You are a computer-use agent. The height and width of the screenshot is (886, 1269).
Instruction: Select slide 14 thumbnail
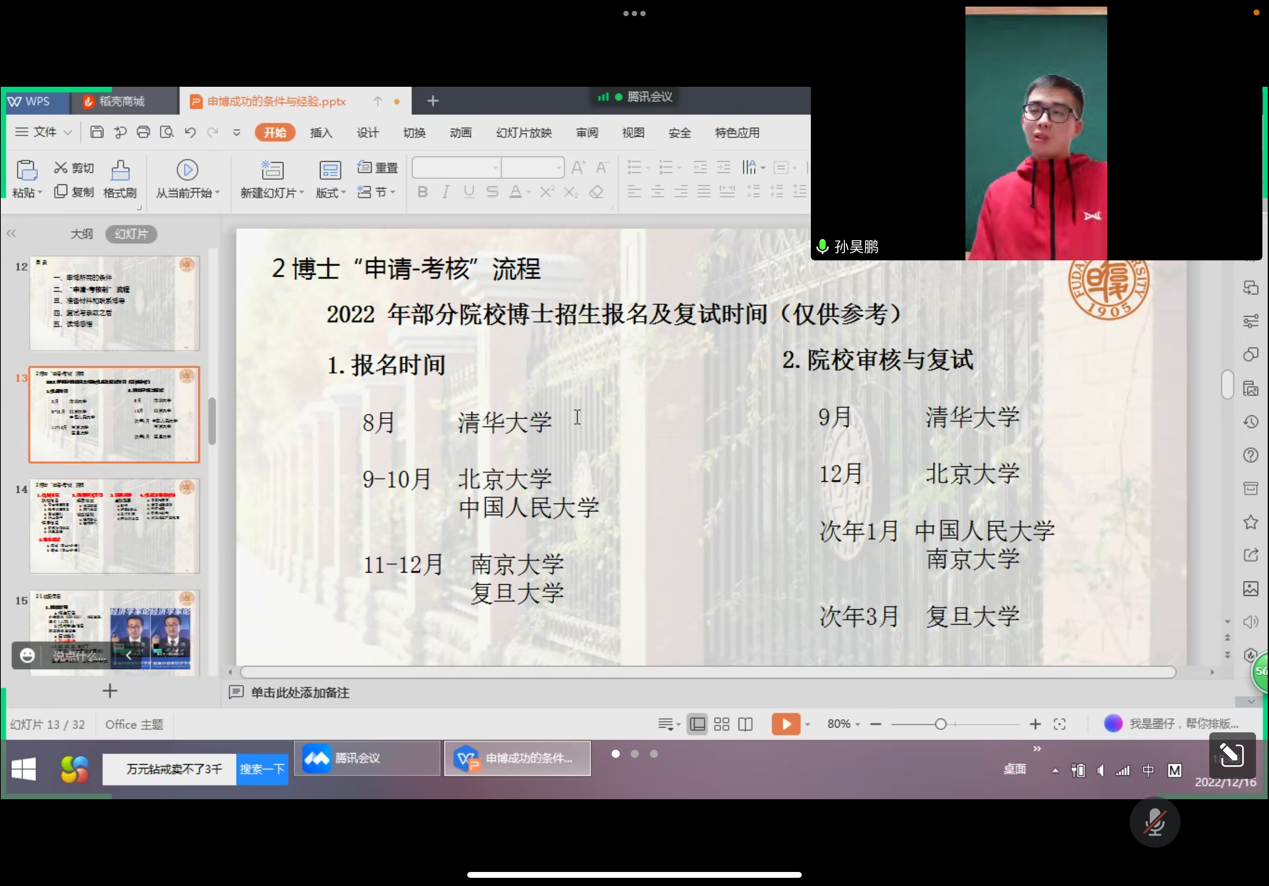[x=114, y=526]
